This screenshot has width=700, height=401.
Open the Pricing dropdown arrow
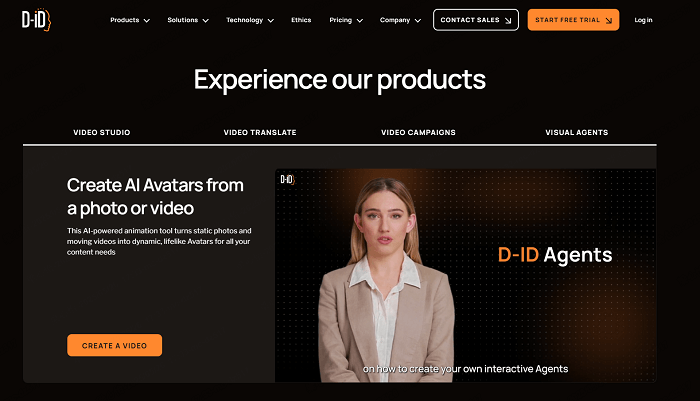point(360,21)
